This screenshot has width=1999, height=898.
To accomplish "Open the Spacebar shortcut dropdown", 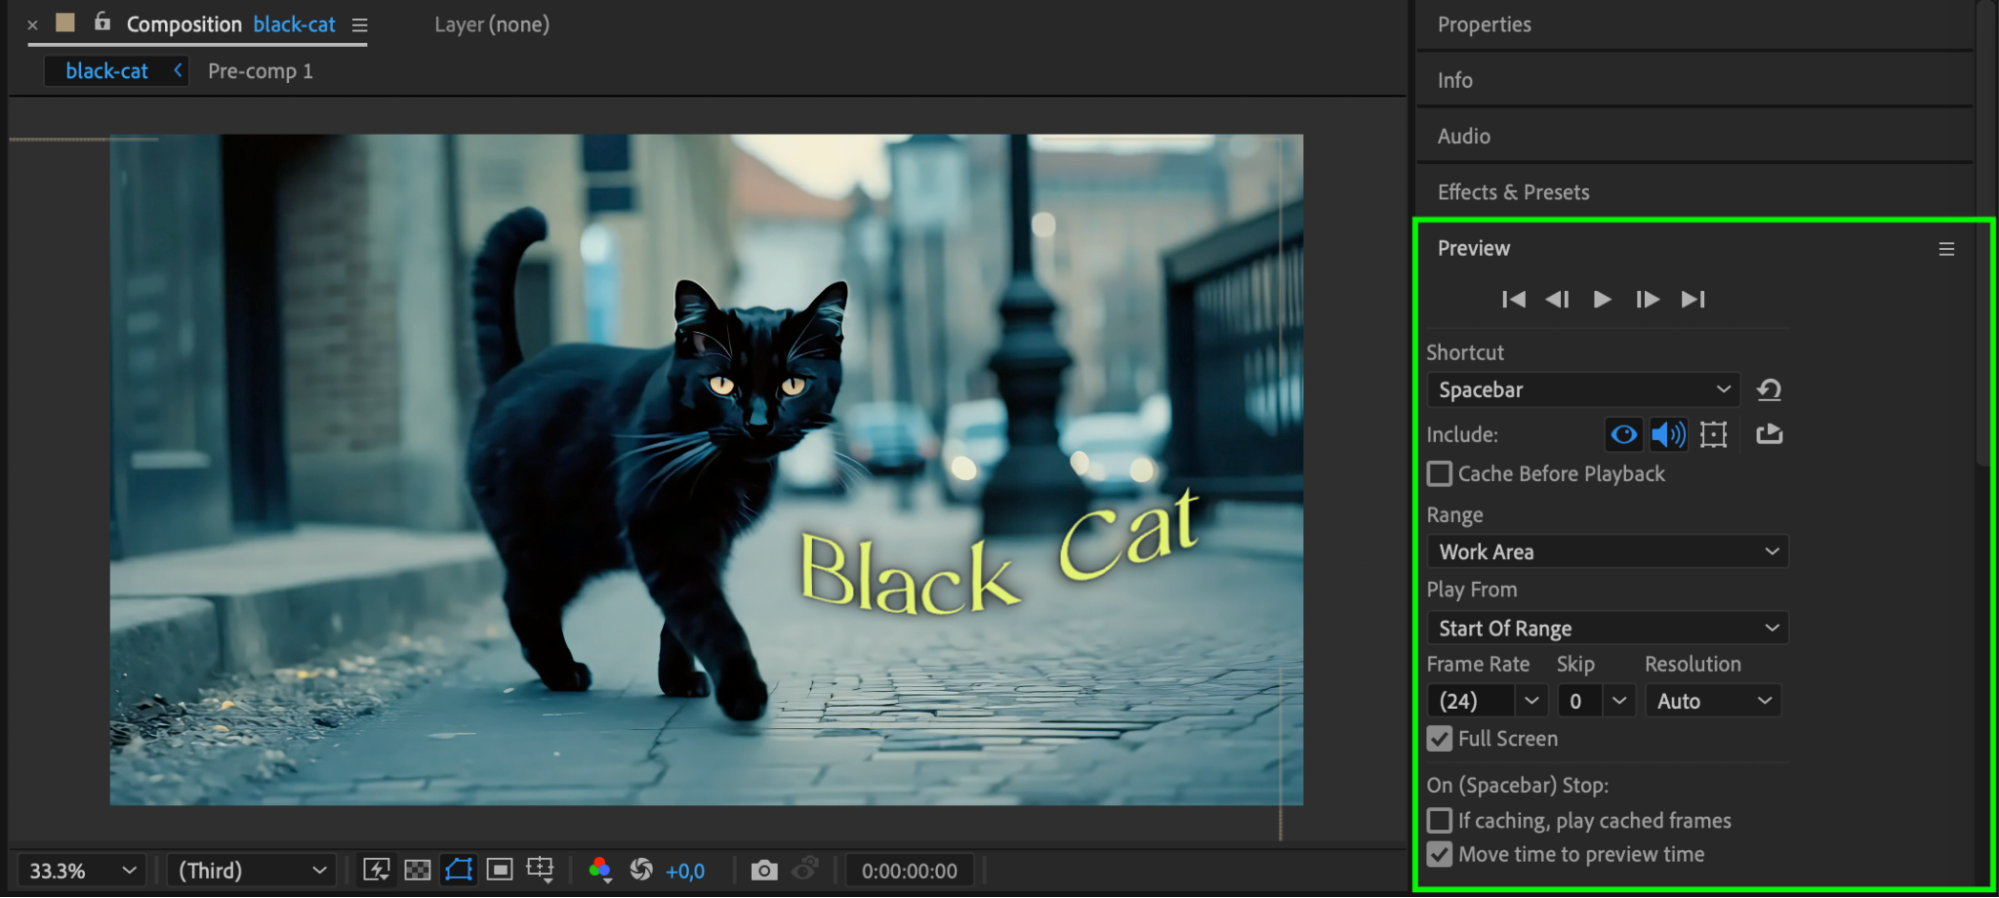I will 1583,390.
